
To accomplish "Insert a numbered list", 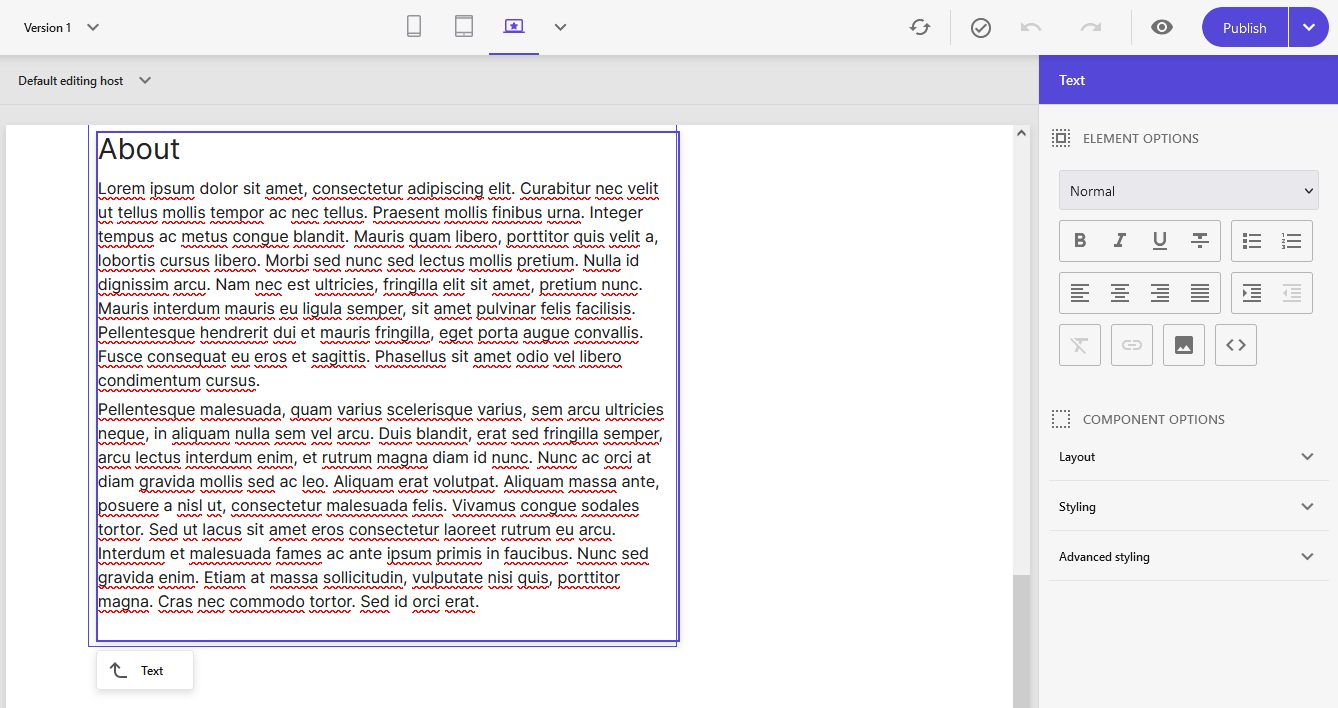I will [1292, 240].
